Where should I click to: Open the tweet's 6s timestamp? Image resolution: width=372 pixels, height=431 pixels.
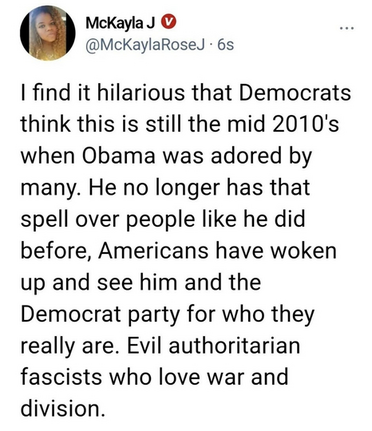click(225, 45)
